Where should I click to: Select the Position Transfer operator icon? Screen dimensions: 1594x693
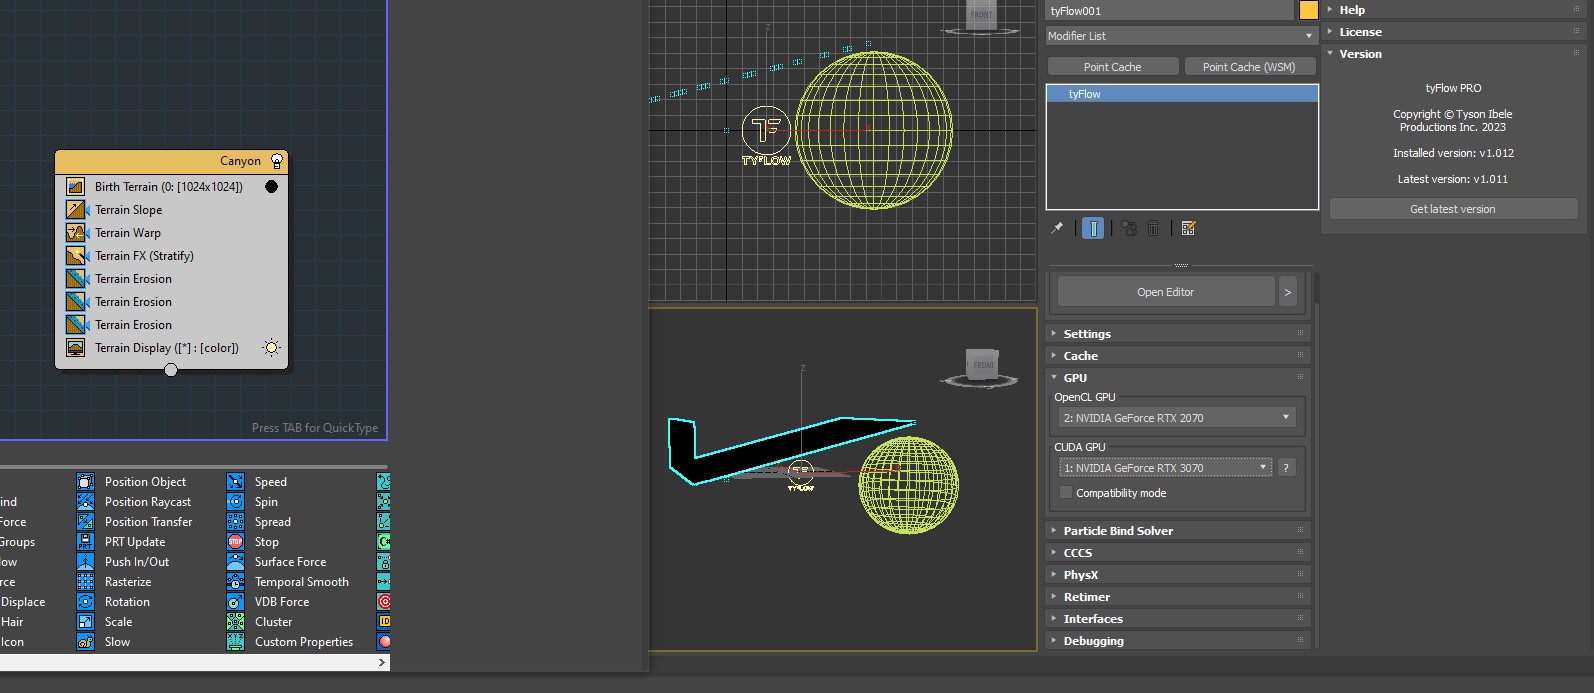click(86, 522)
